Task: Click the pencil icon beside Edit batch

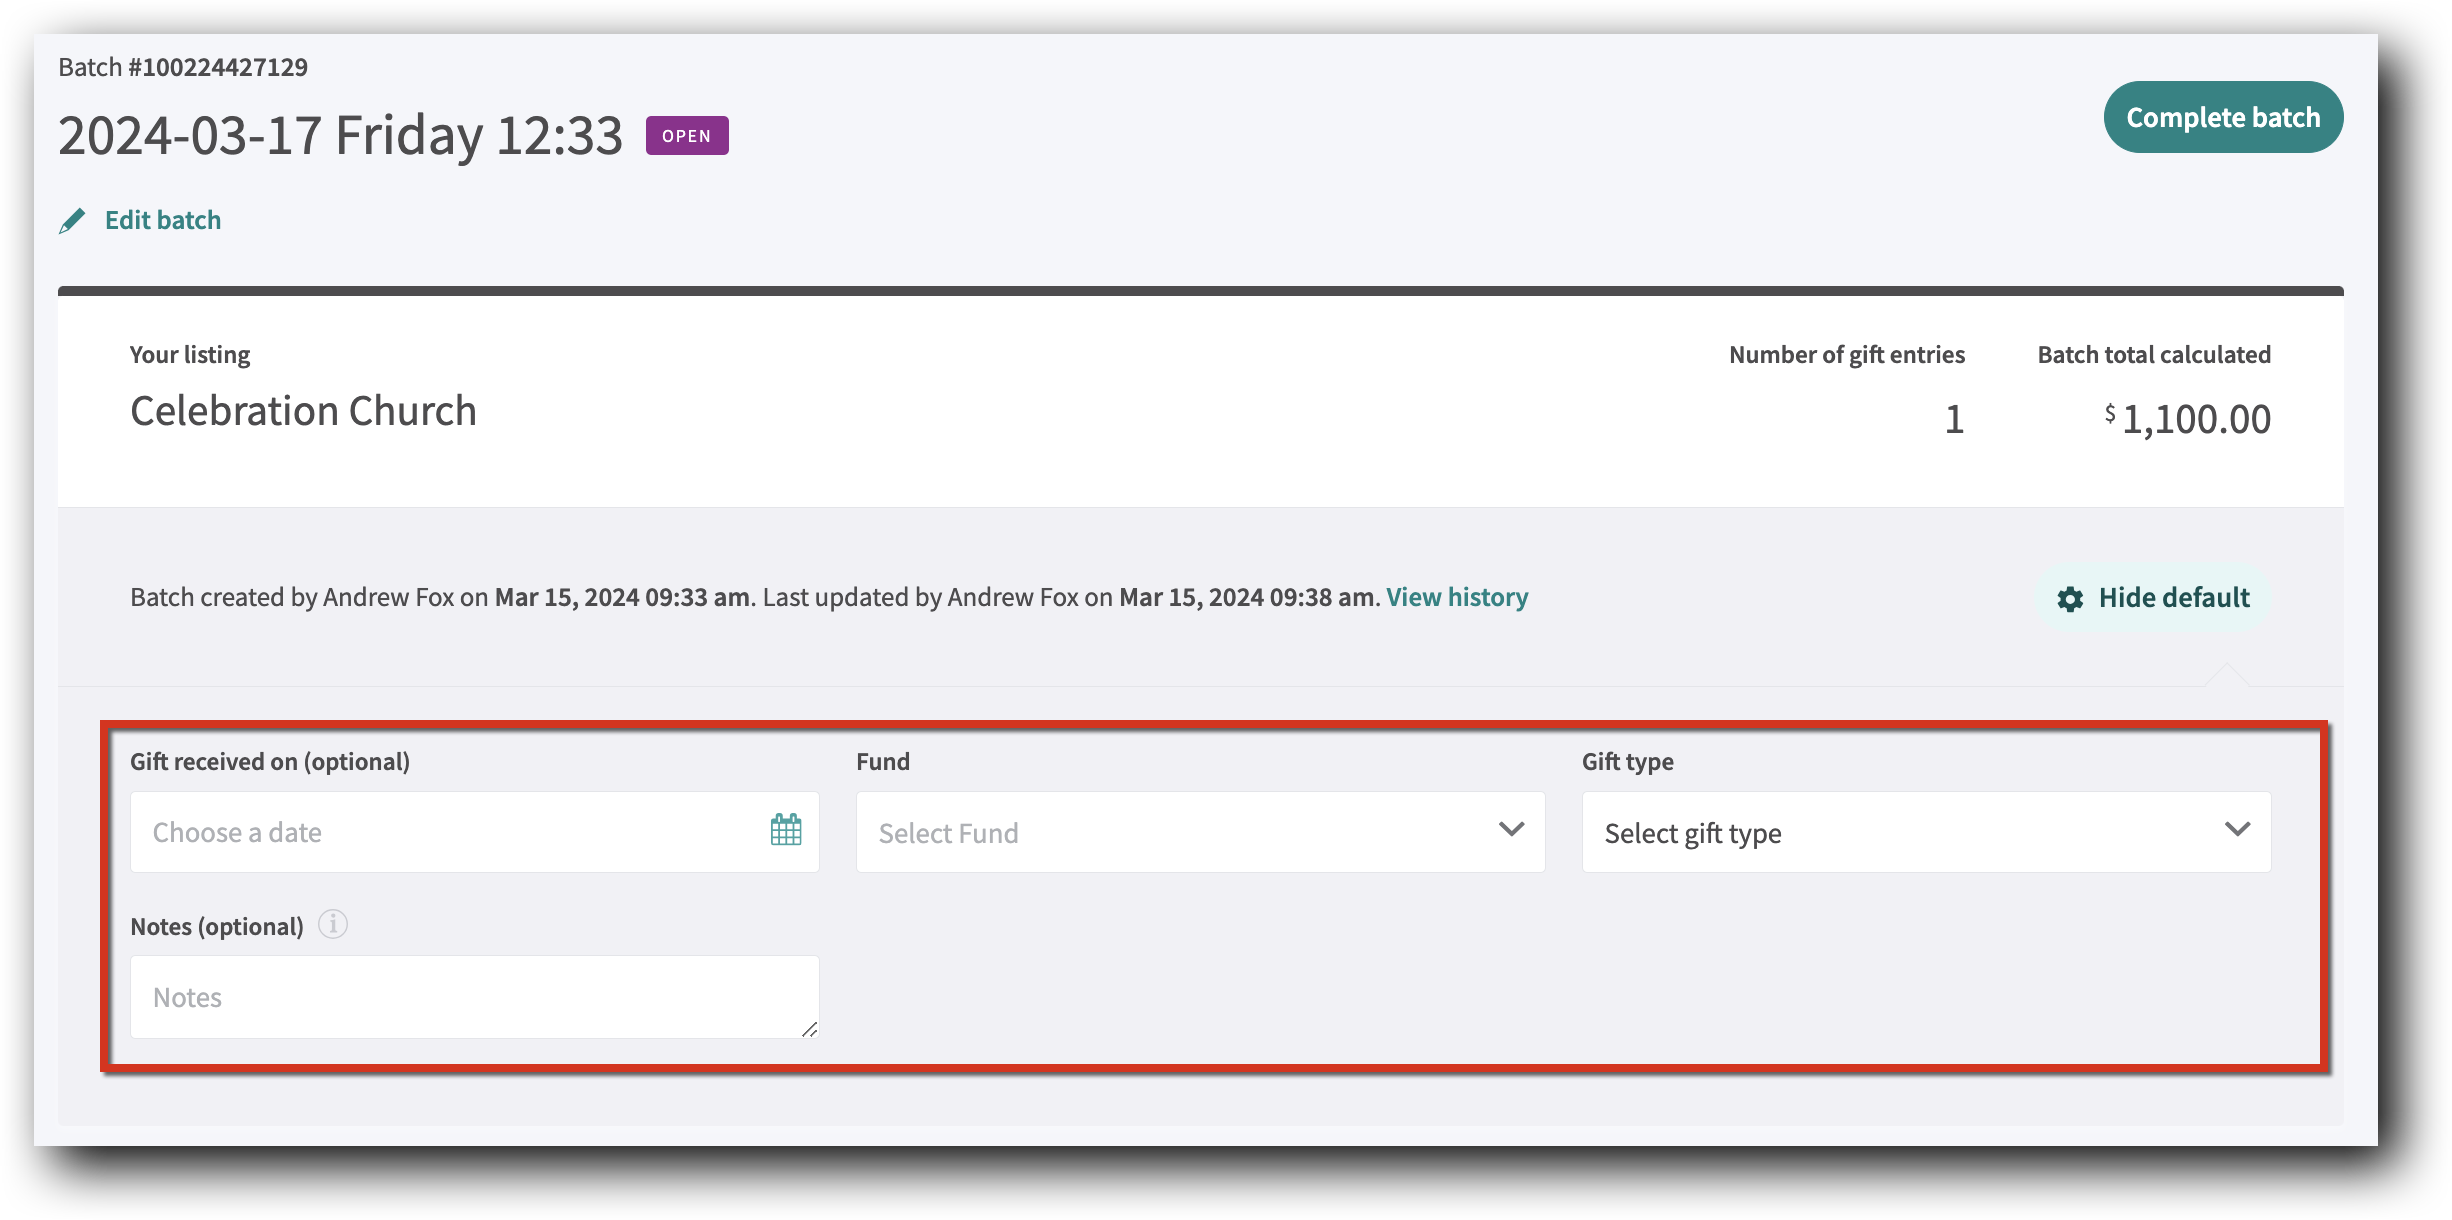Action: [x=73, y=220]
